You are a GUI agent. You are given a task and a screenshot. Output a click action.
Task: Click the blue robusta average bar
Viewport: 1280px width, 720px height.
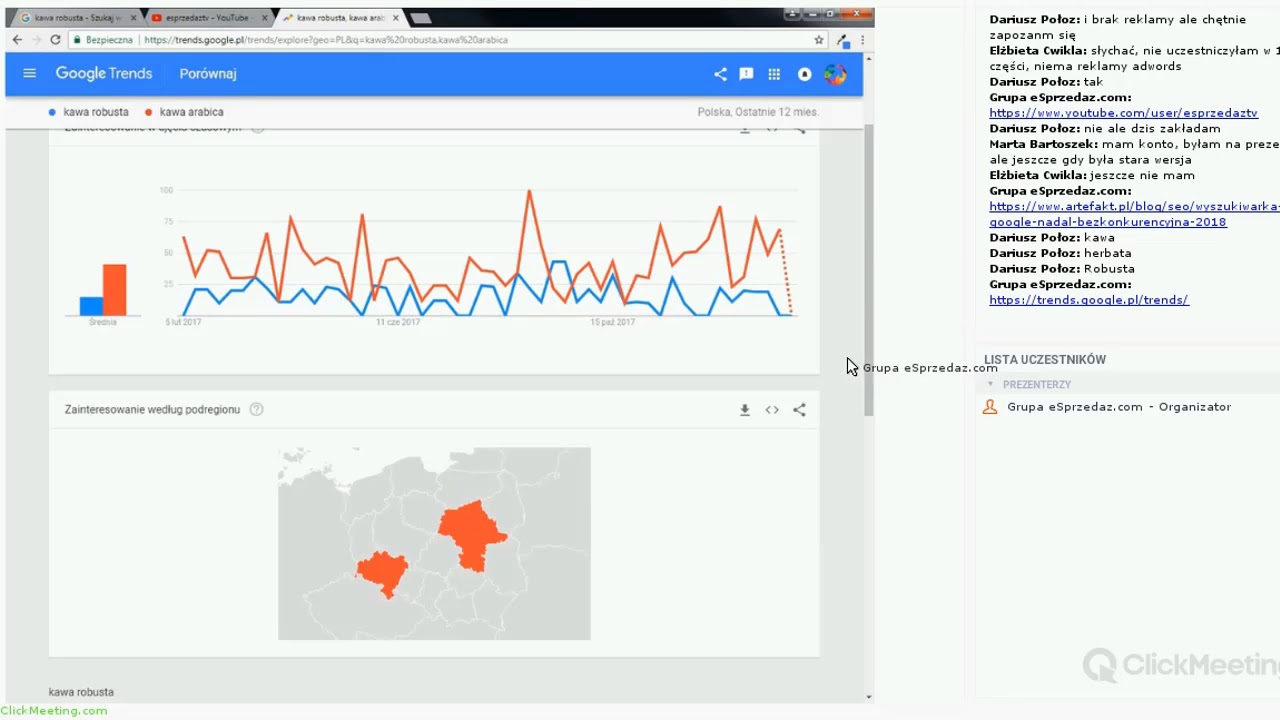[x=91, y=306]
